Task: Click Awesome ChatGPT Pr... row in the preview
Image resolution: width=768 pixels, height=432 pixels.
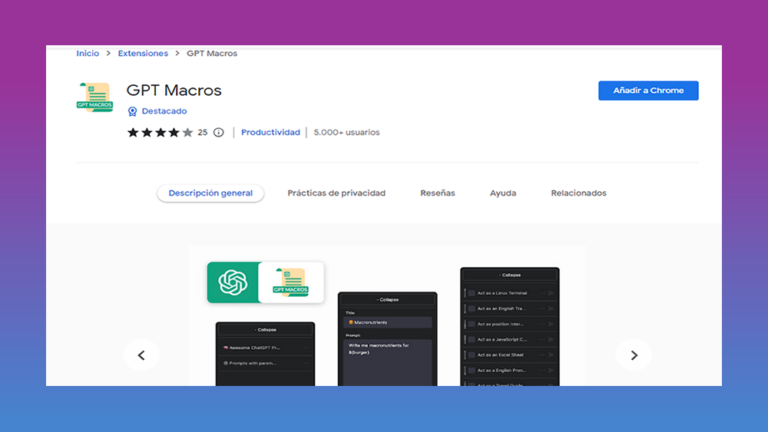Action: click(x=265, y=347)
